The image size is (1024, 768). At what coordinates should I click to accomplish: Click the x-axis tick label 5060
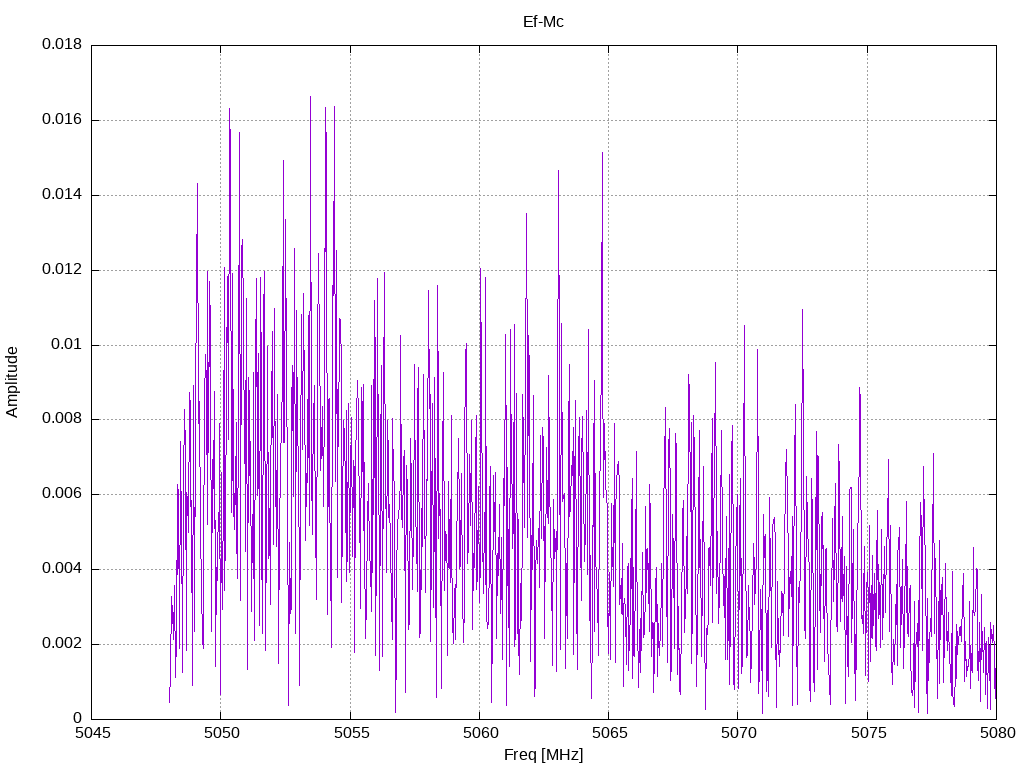(x=479, y=733)
